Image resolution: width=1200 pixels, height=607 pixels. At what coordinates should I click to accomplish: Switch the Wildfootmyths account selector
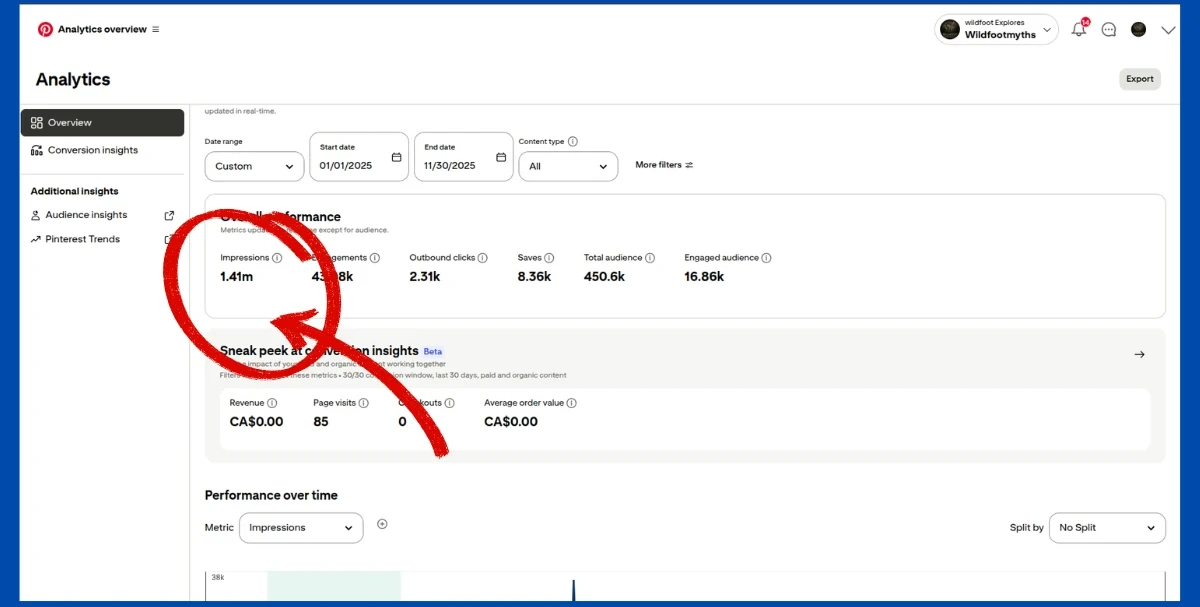[996, 30]
